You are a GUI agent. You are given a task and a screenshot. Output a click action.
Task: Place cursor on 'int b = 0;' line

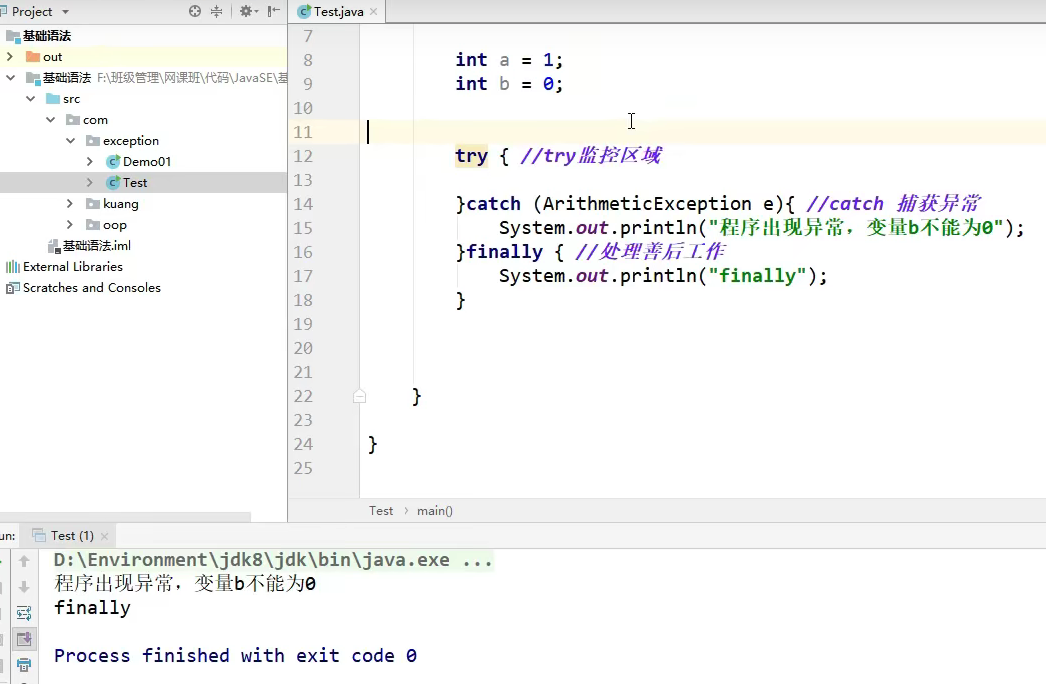click(509, 84)
